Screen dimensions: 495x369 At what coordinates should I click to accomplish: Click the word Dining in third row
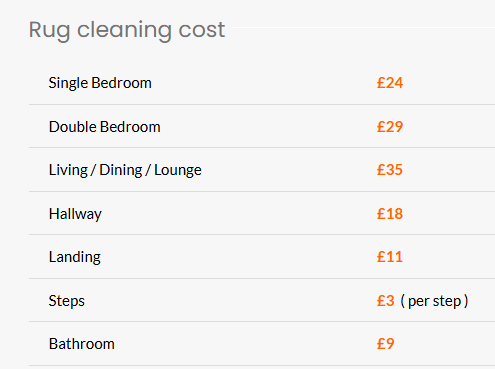pyautogui.click(x=121, y=170)
